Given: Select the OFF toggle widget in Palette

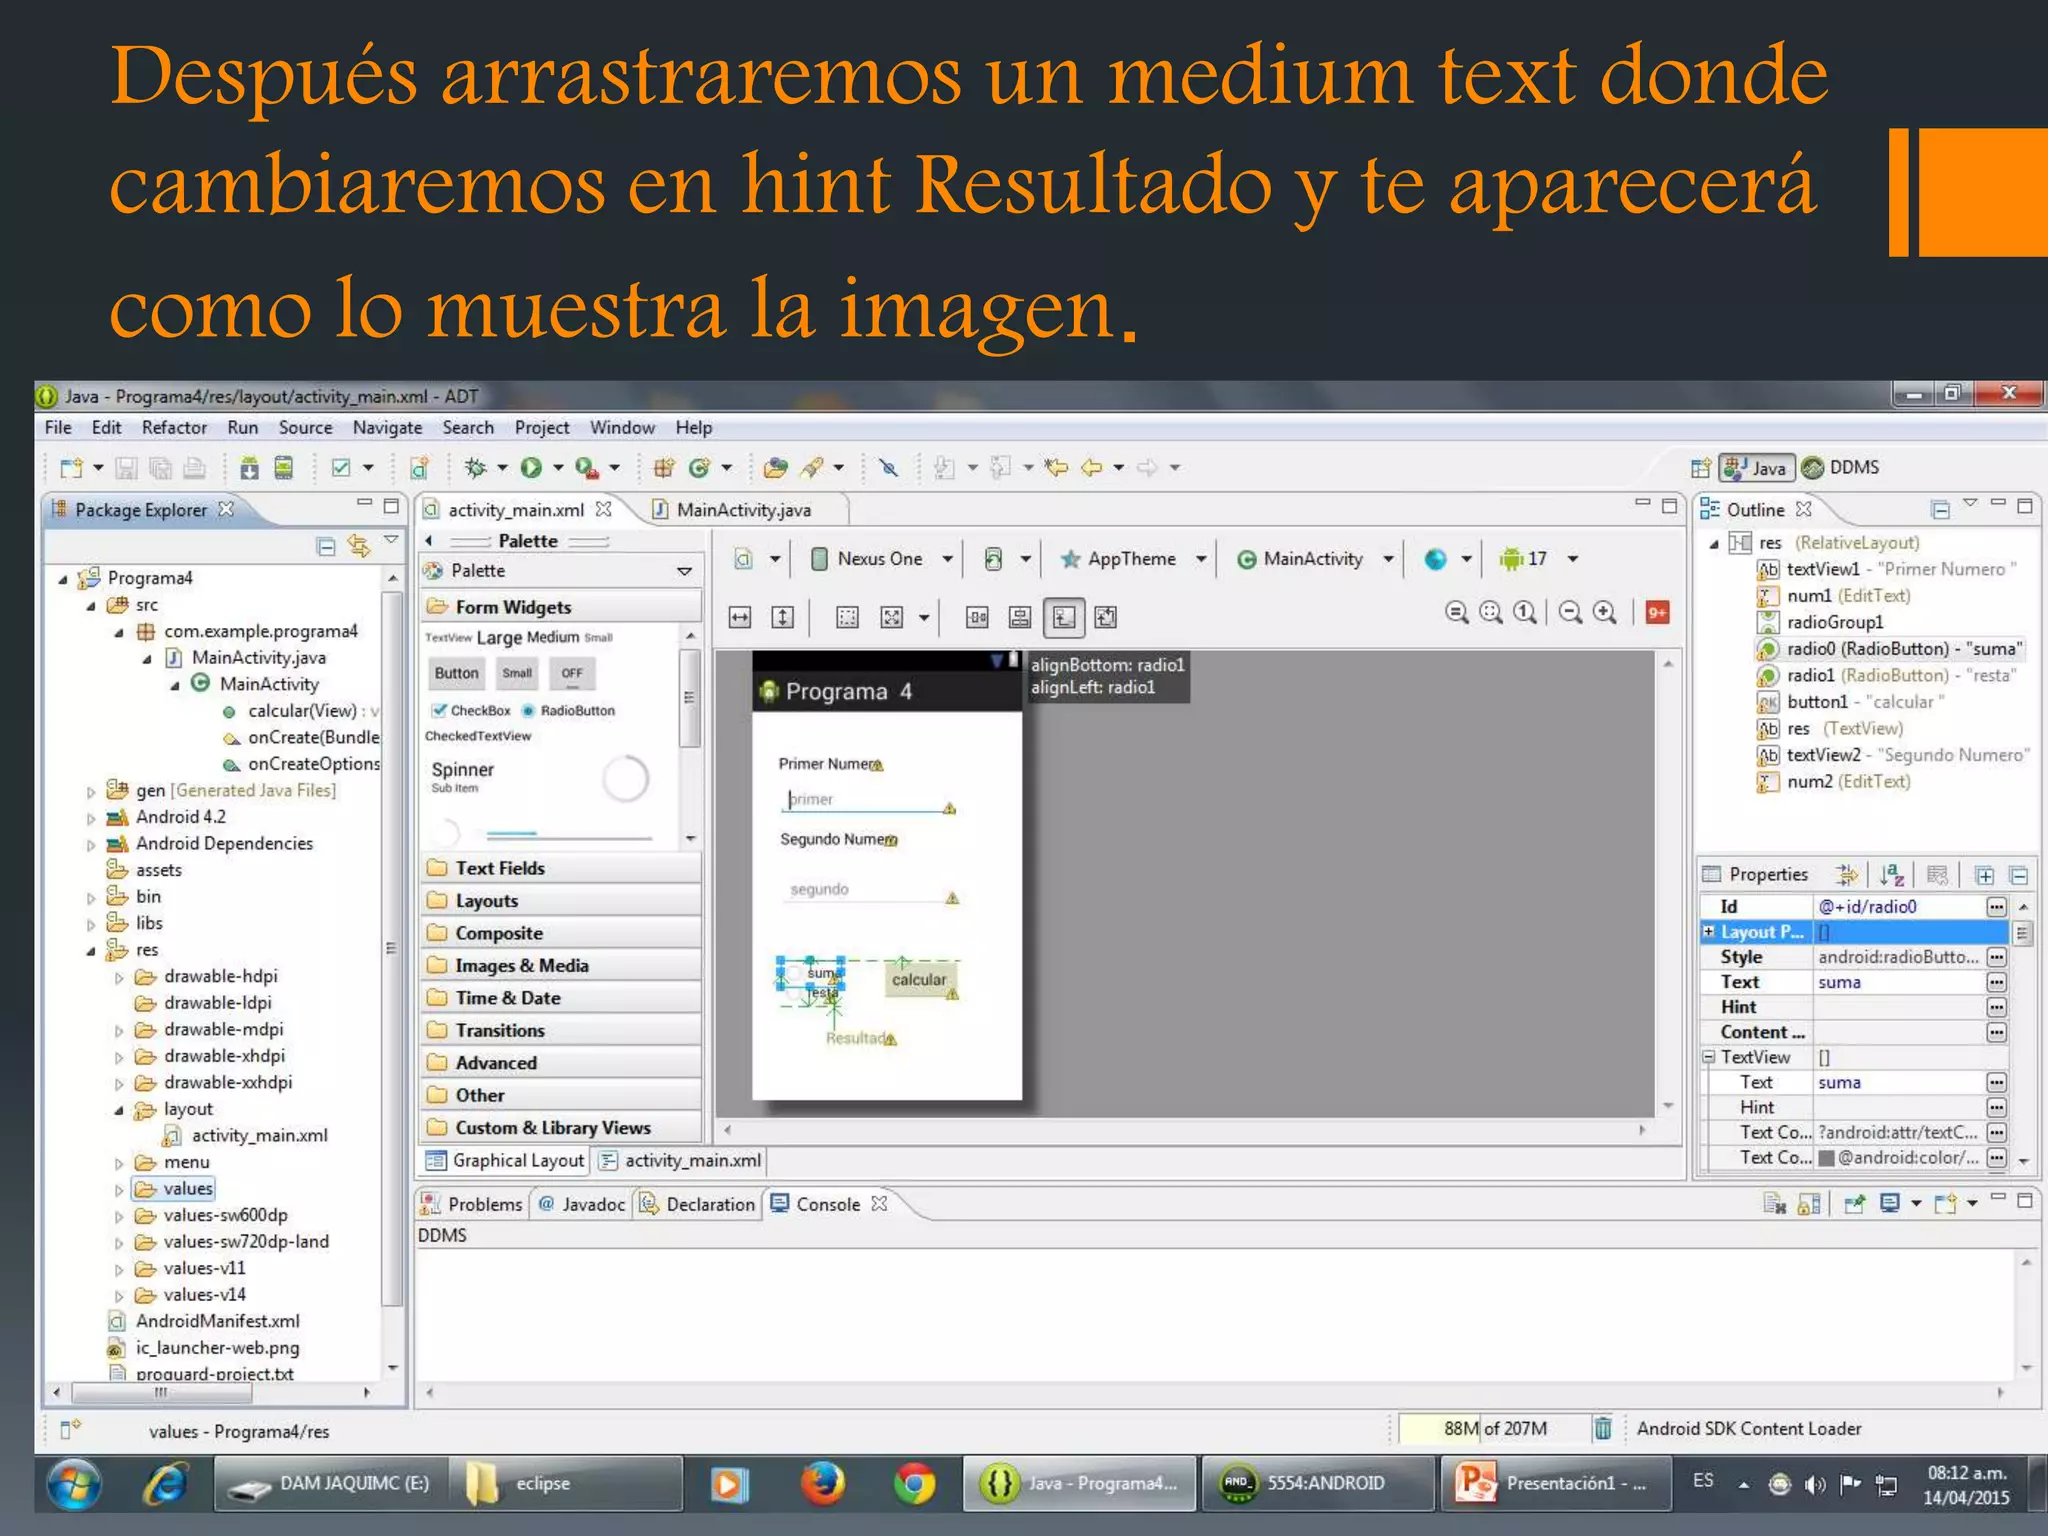Looking at the screenshot, I should (x=572, y=673).
